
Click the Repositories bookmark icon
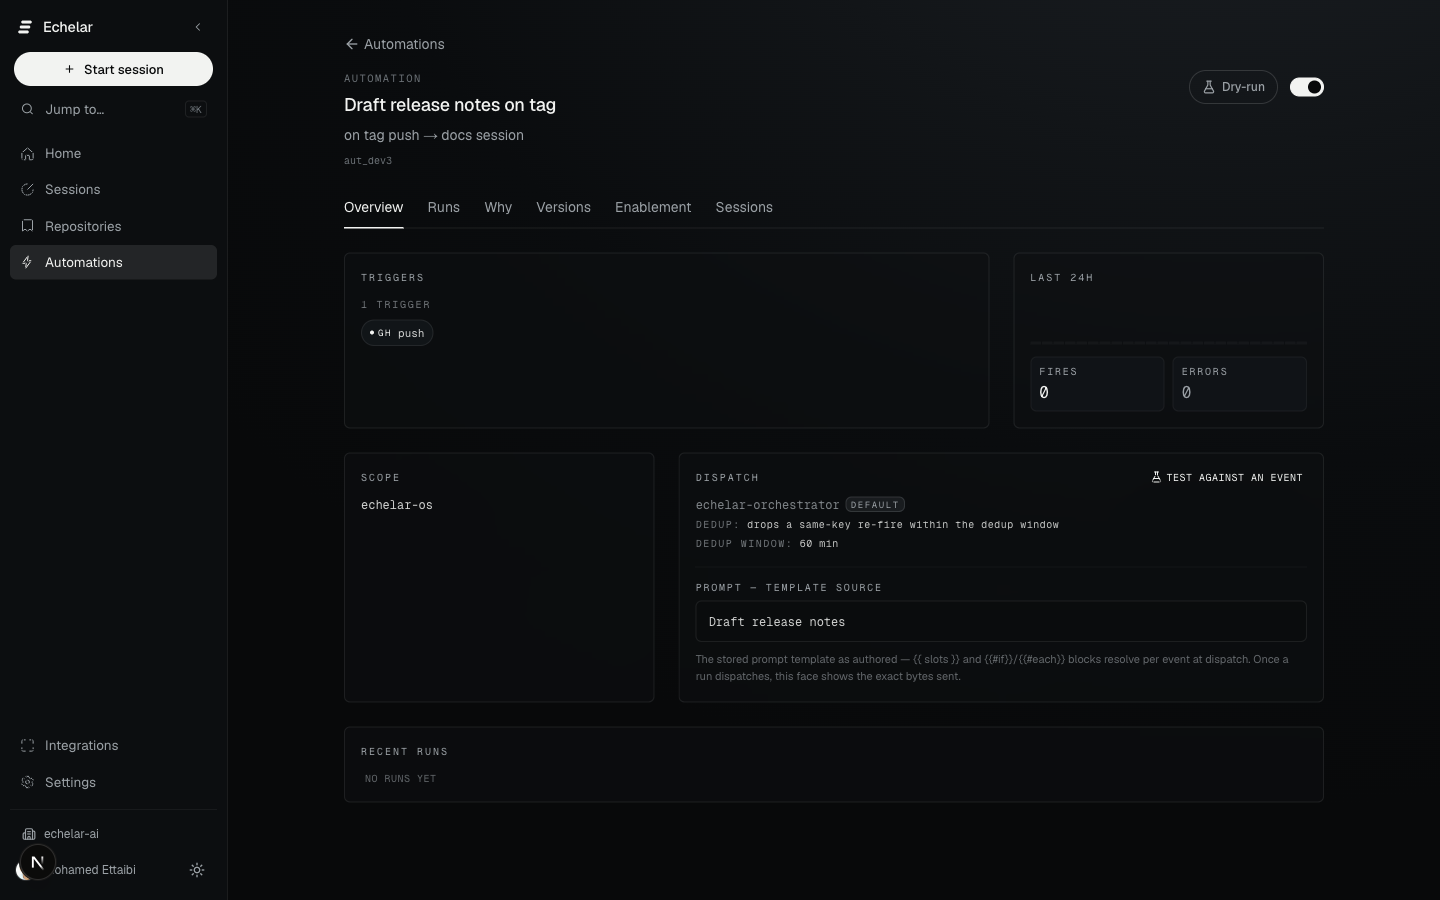coord(28,226)
